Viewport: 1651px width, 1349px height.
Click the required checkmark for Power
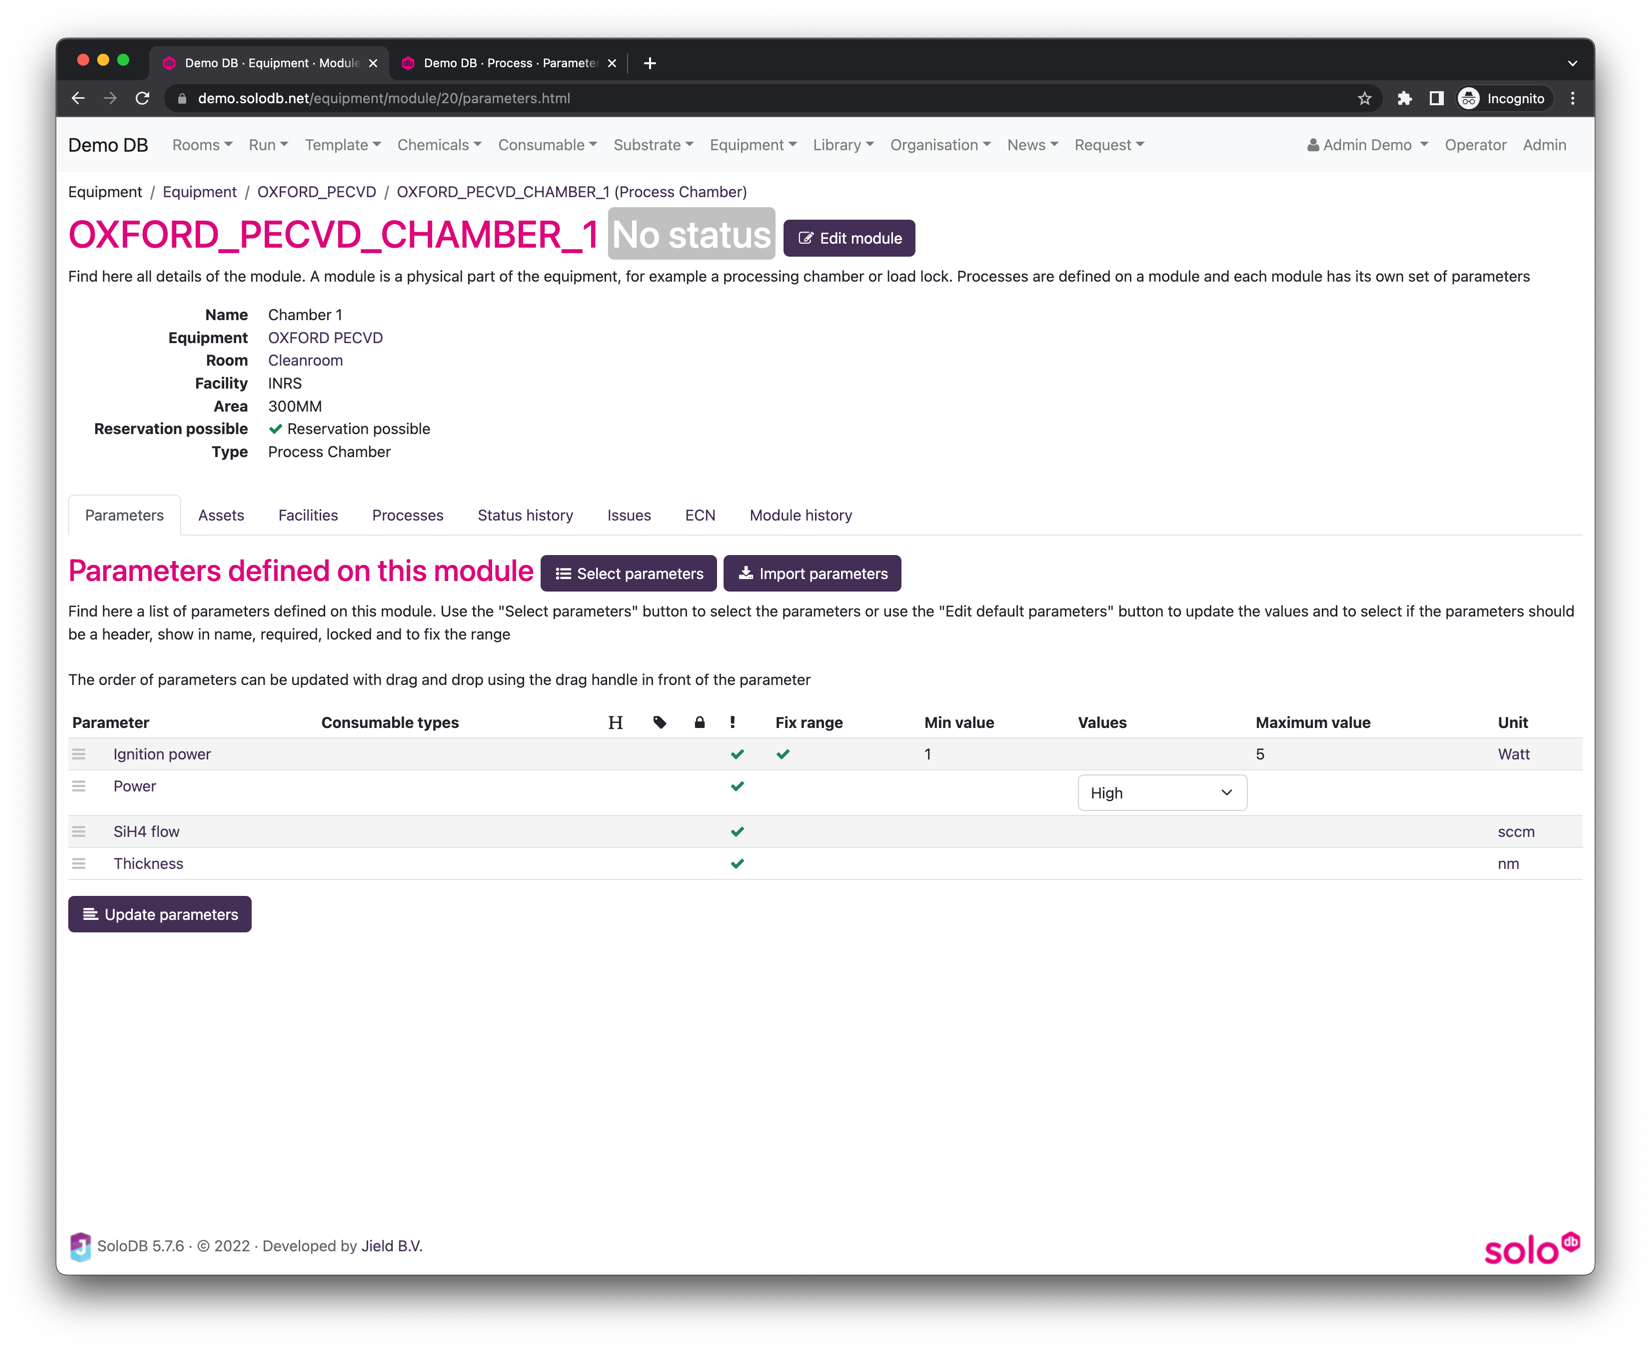click(738, 786)
